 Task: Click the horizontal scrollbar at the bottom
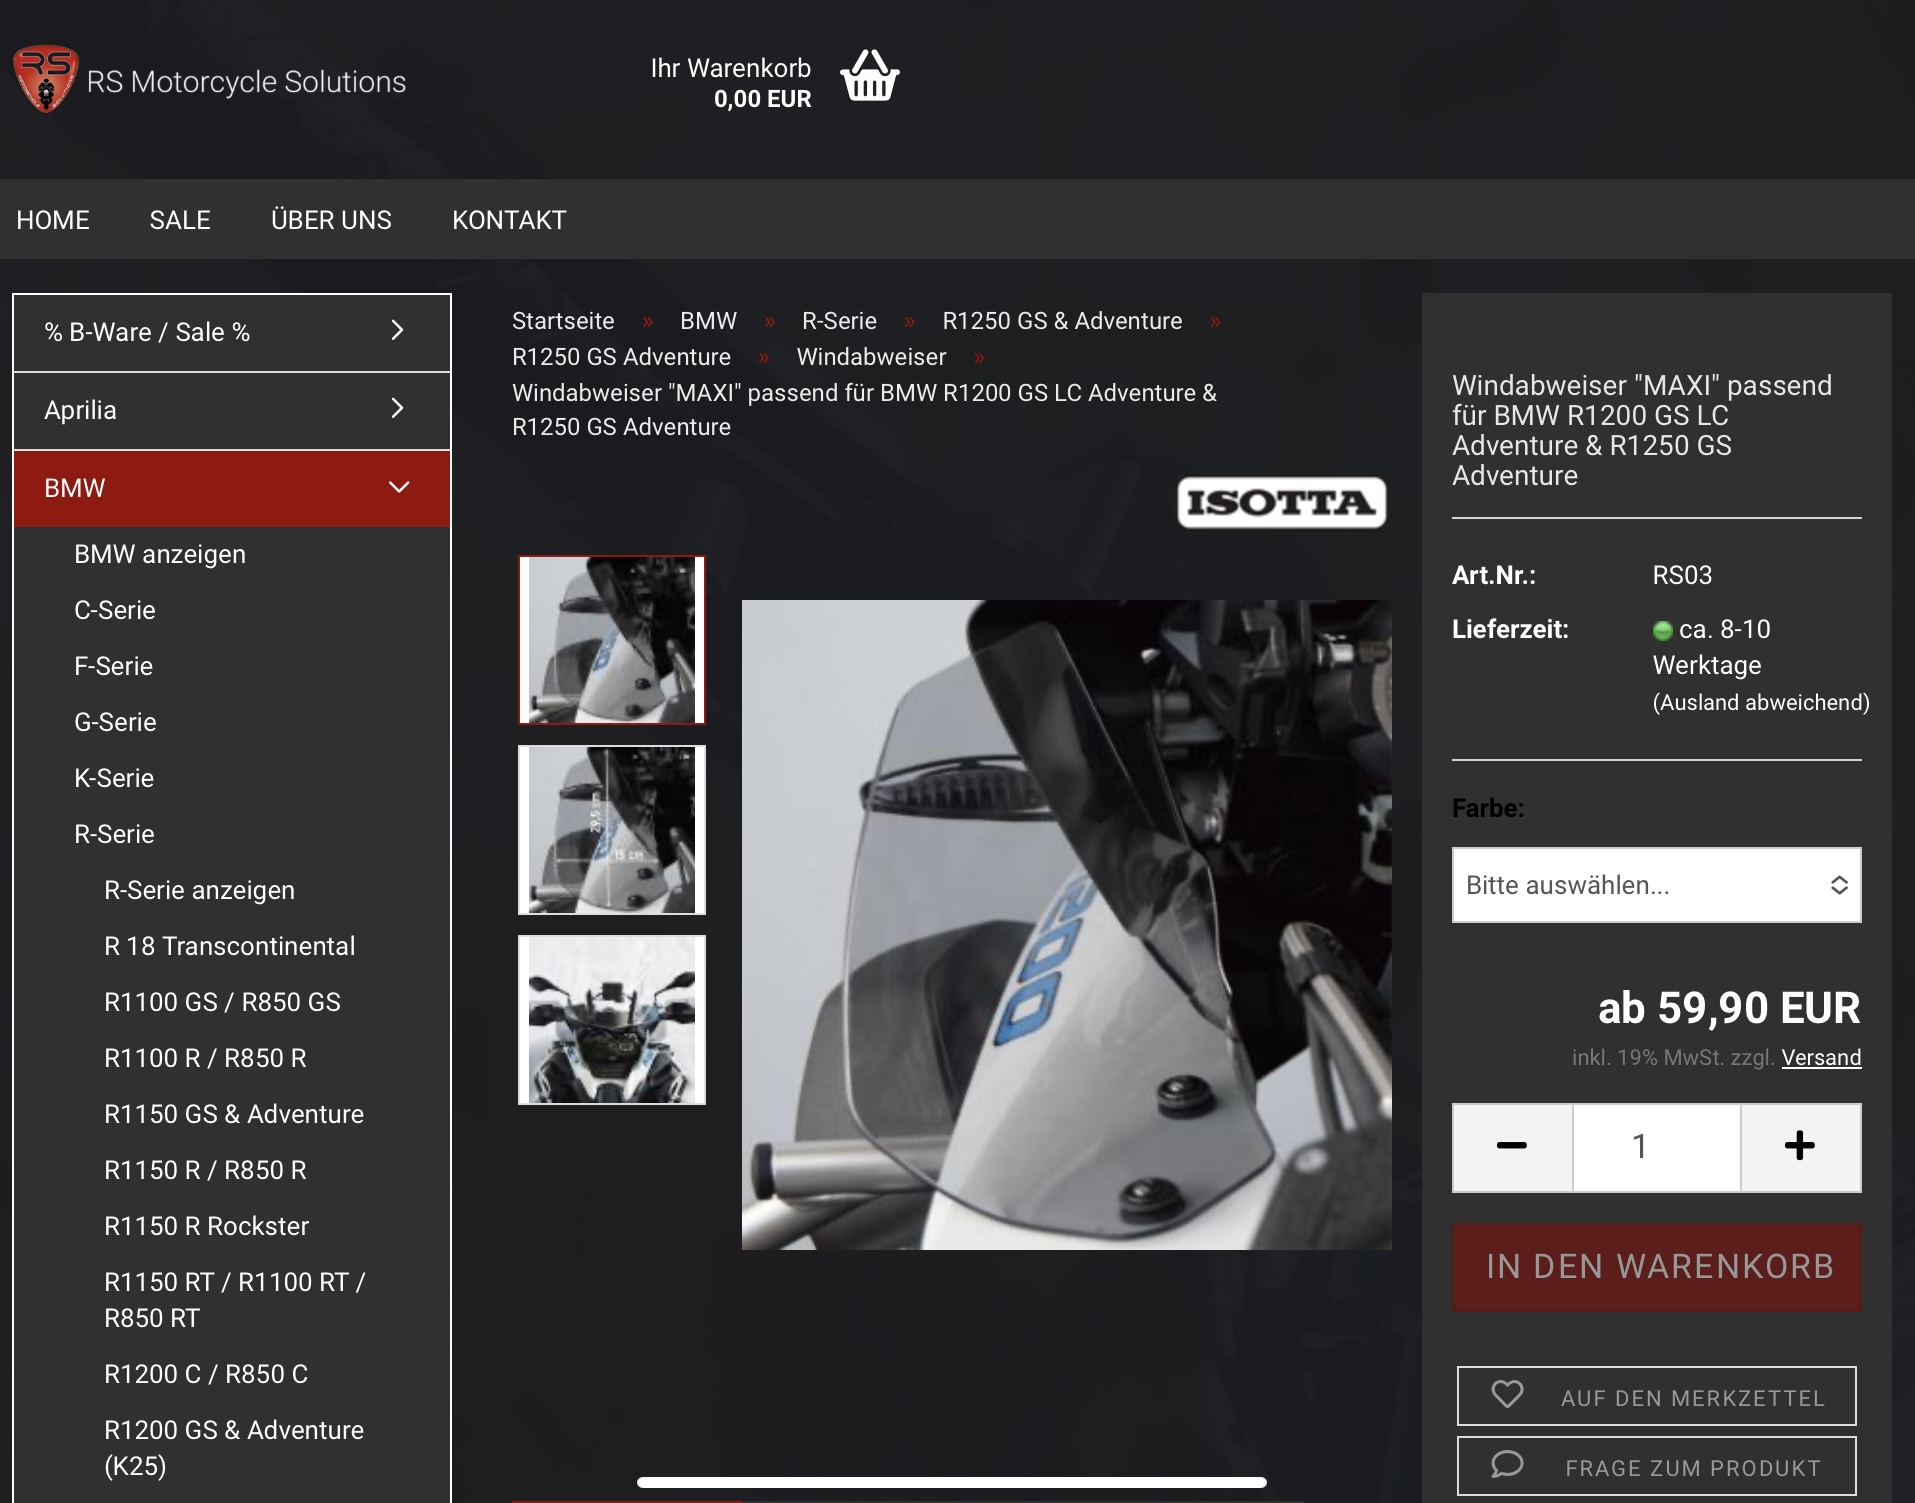click(952, 1482)
